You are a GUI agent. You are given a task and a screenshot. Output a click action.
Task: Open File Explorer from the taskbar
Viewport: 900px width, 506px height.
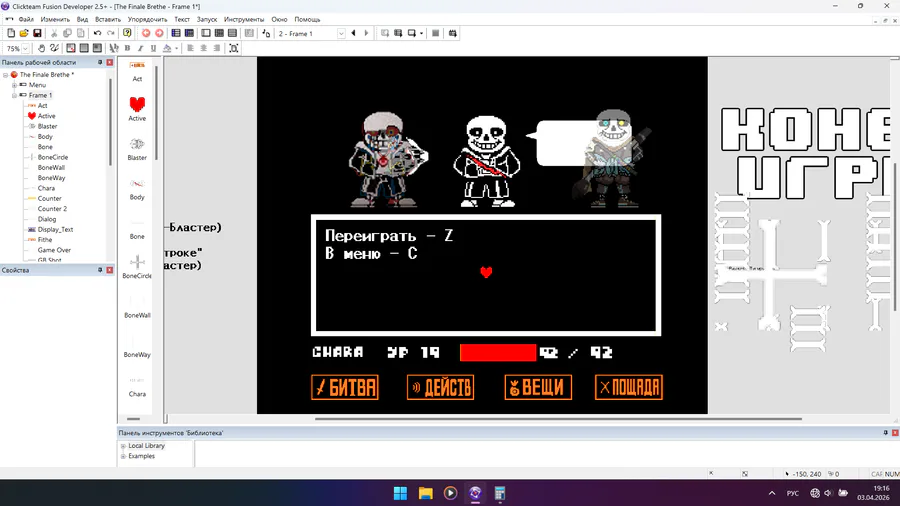coord(425,493)
